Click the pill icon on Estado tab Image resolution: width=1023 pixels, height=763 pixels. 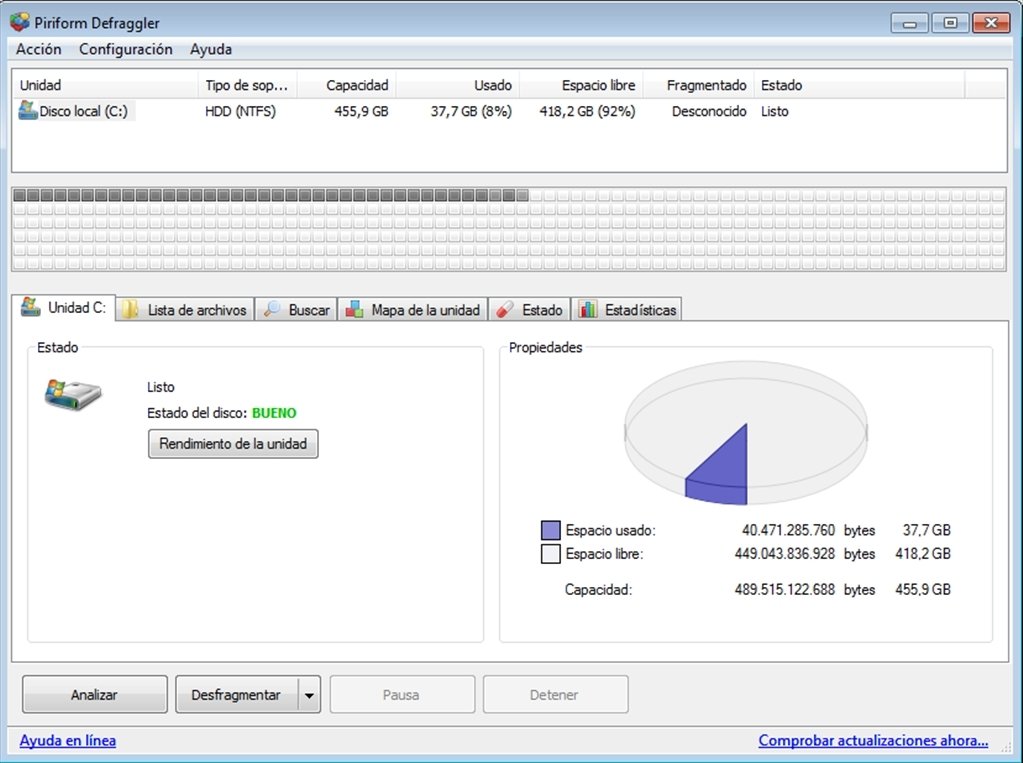tap(505, 310)
